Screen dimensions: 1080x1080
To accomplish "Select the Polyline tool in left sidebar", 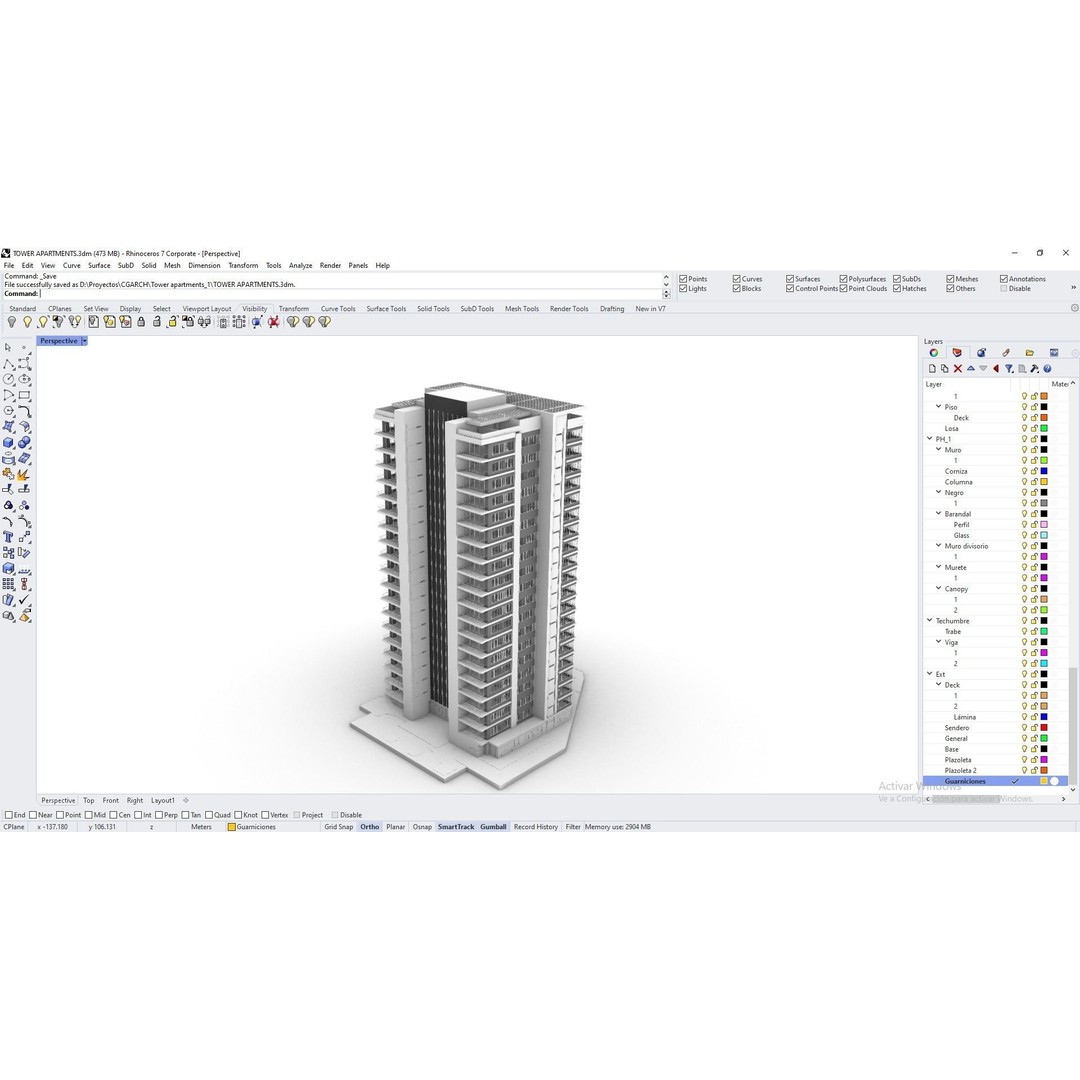I will (x=8, y=364).
